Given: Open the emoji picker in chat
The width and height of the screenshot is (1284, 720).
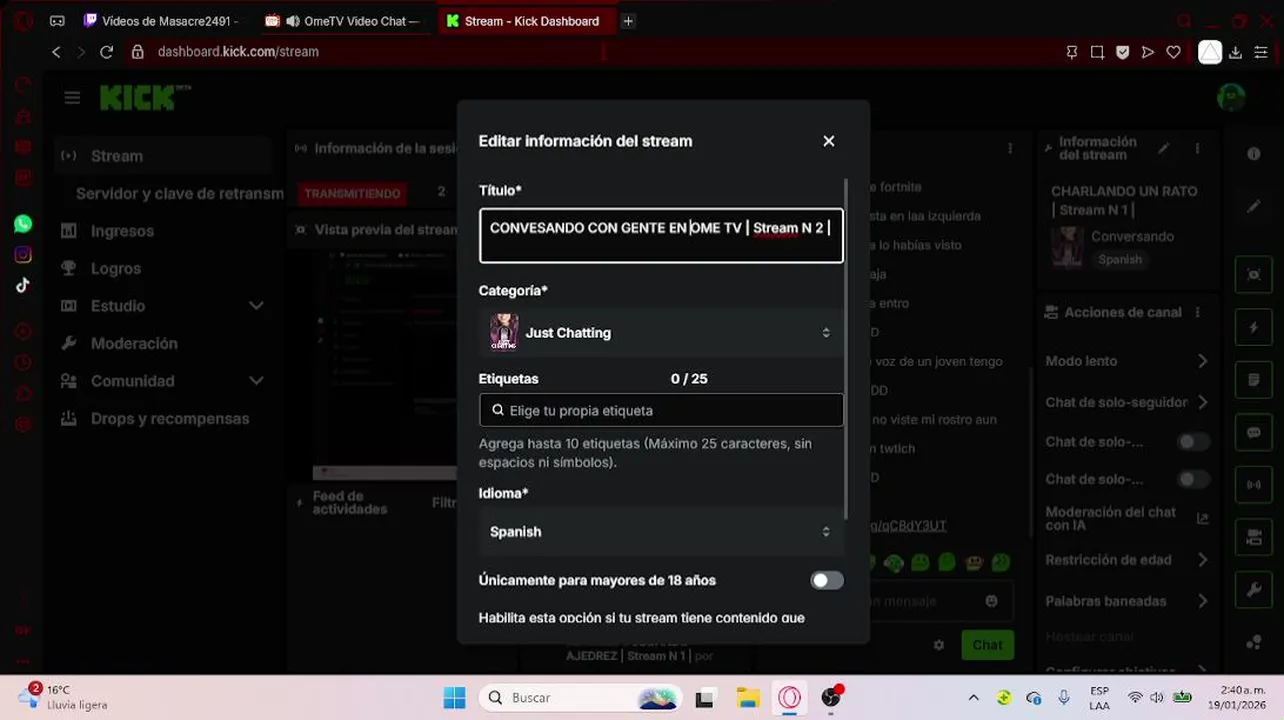Looking at the screenshot, I should (x=991, y=601).
